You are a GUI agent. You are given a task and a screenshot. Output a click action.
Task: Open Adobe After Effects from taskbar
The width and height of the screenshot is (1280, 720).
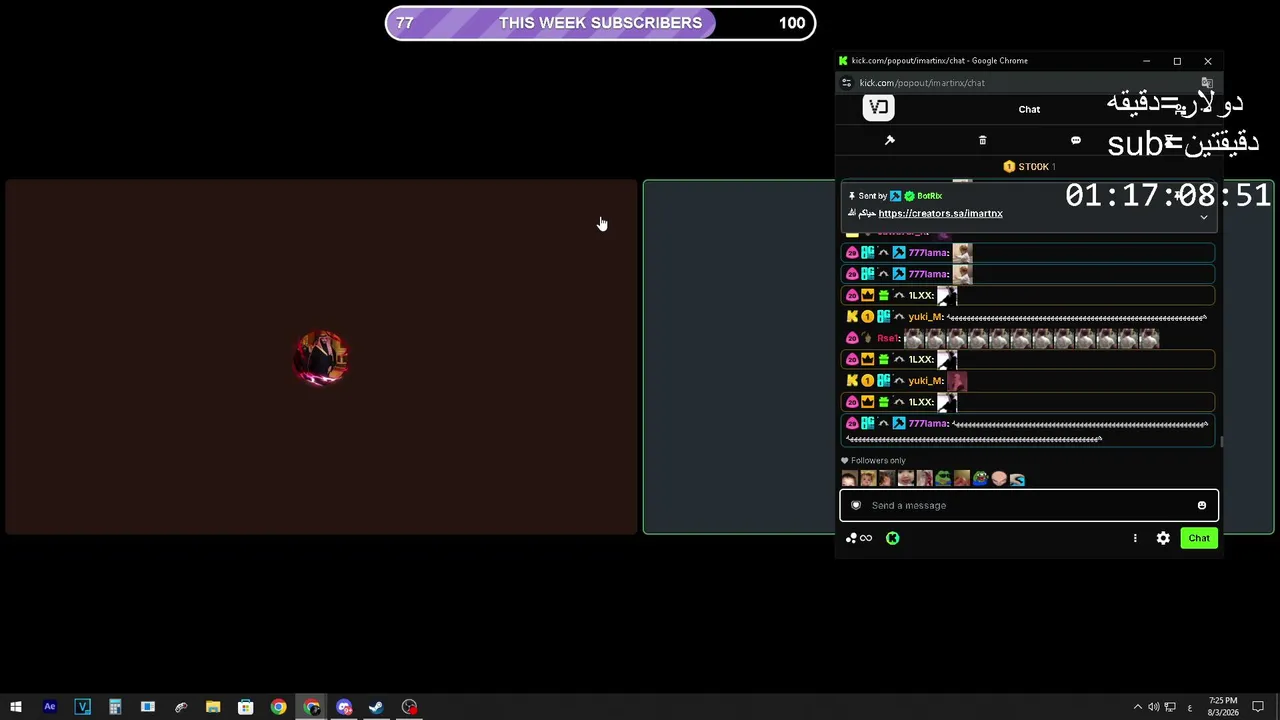pos(49,707)
